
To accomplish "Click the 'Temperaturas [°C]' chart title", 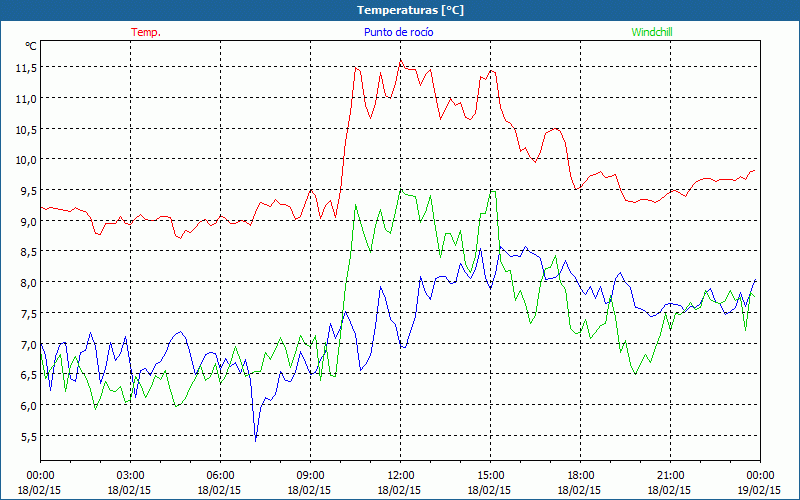I will point(410,10).
